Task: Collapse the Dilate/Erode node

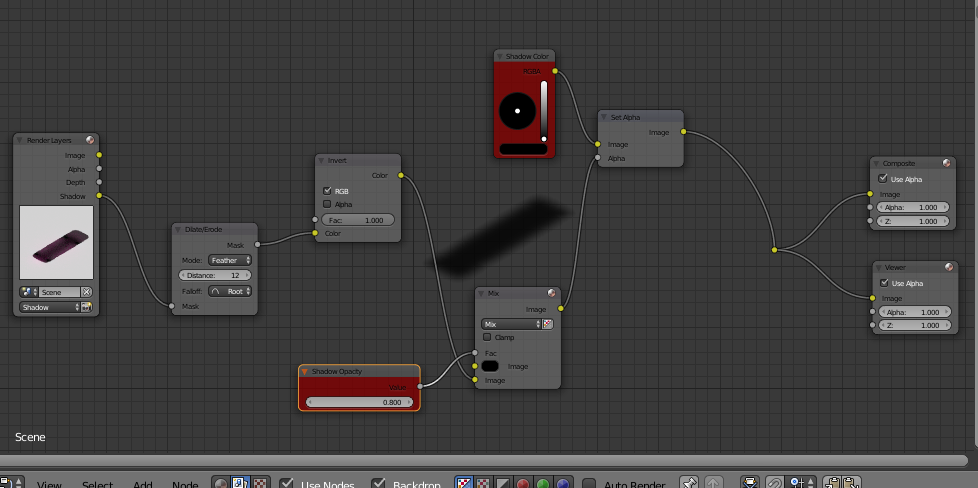Action: (x=179, y=229)
